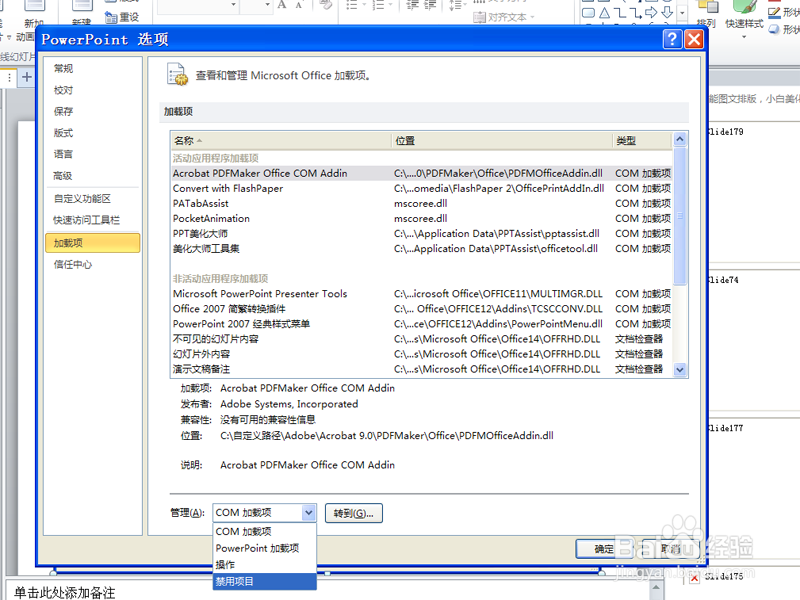The height and width of the screenshot is (600, 800).
Task: Sort add-ins by 位置 column header
Action: (x=502, y=140)
